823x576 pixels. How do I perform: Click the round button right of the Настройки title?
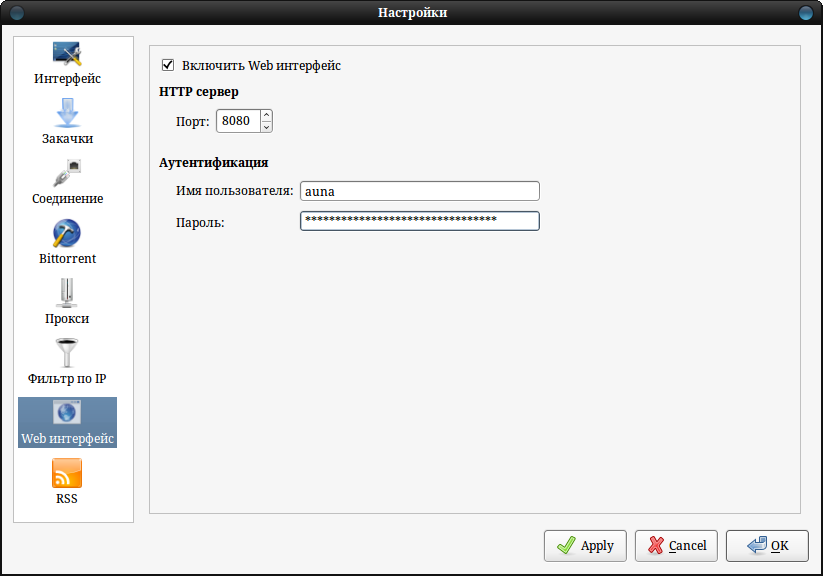(x=806, y=13)
